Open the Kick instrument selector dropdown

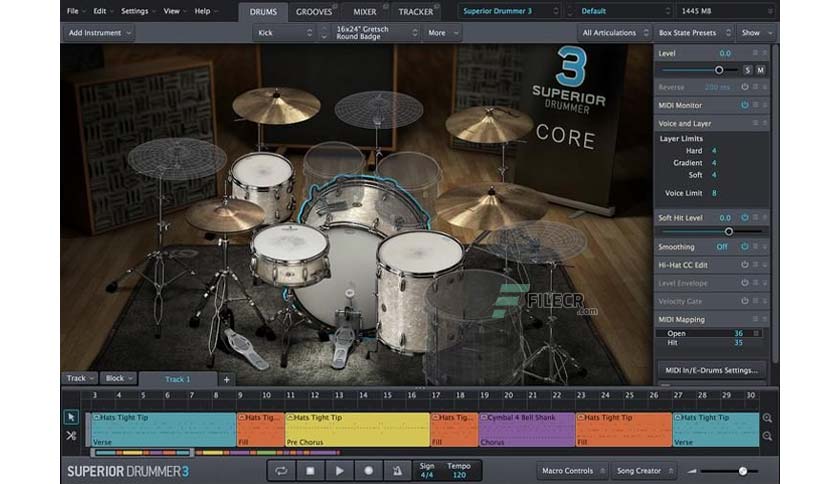coord(284,33)
